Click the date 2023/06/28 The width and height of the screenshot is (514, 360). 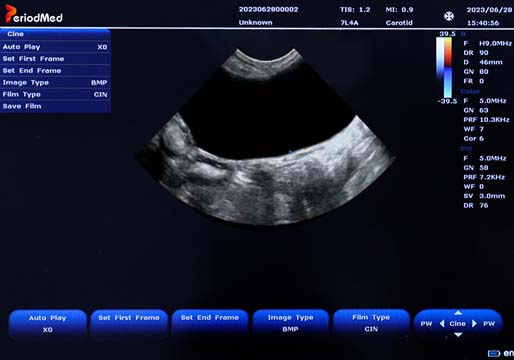[489, 10]
